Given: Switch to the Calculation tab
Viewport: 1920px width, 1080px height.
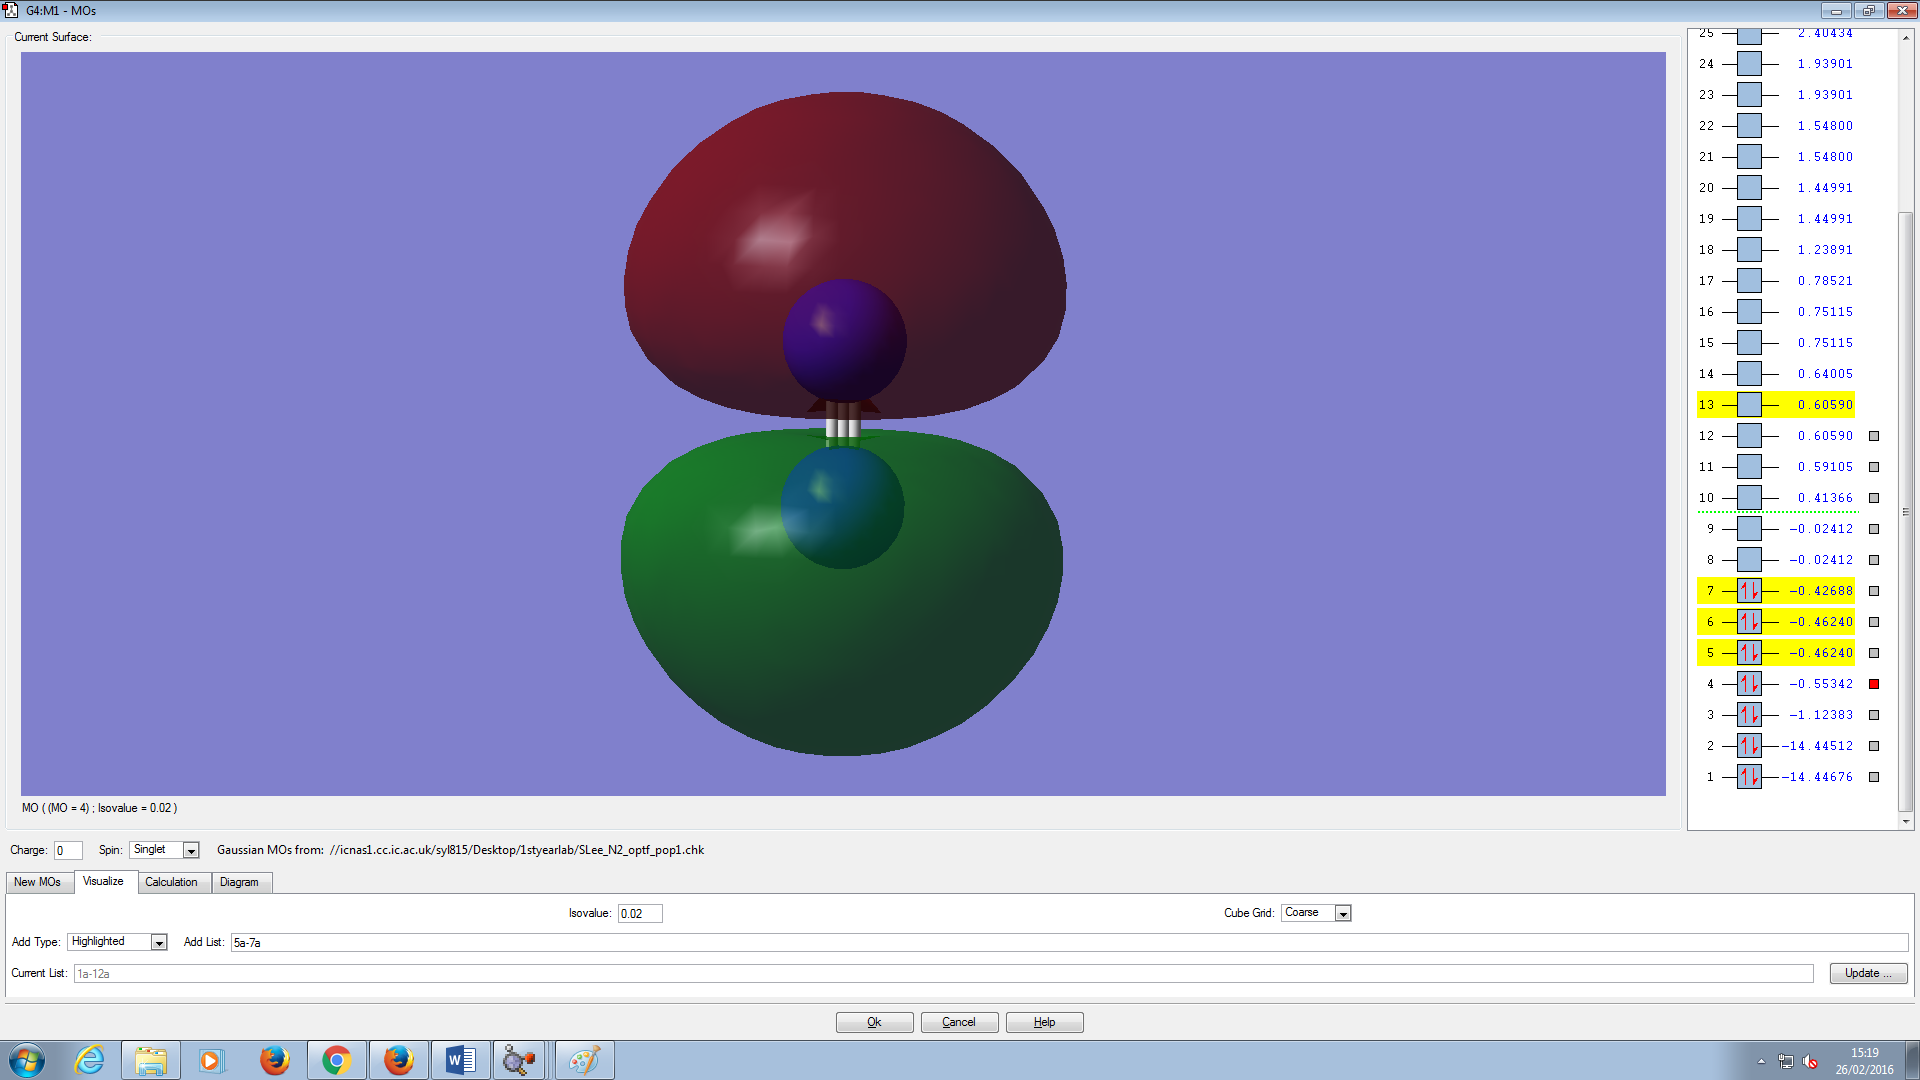Looking at the screenshot, I should [171, 882].
